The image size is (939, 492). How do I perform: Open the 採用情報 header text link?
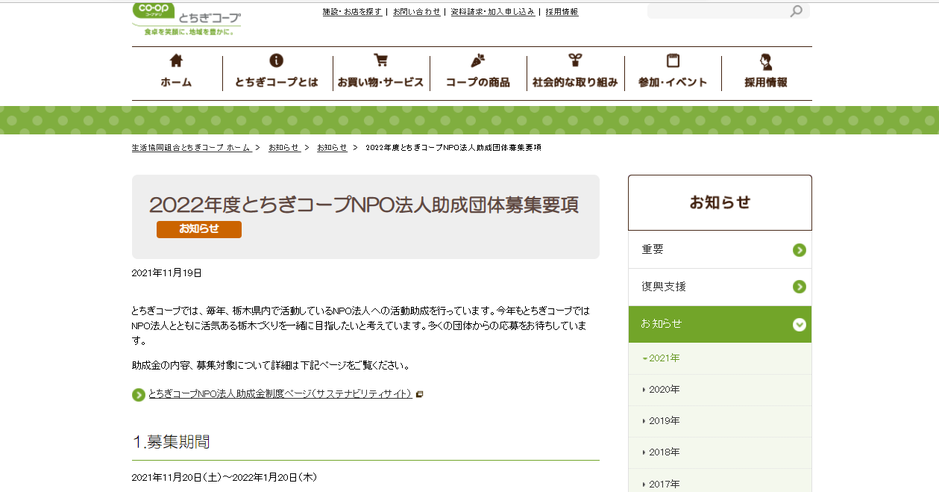[562, 11]
